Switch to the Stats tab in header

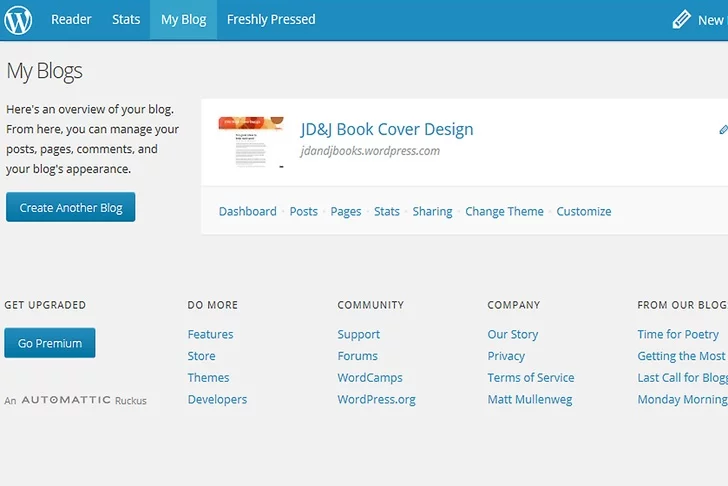point(126,19)
